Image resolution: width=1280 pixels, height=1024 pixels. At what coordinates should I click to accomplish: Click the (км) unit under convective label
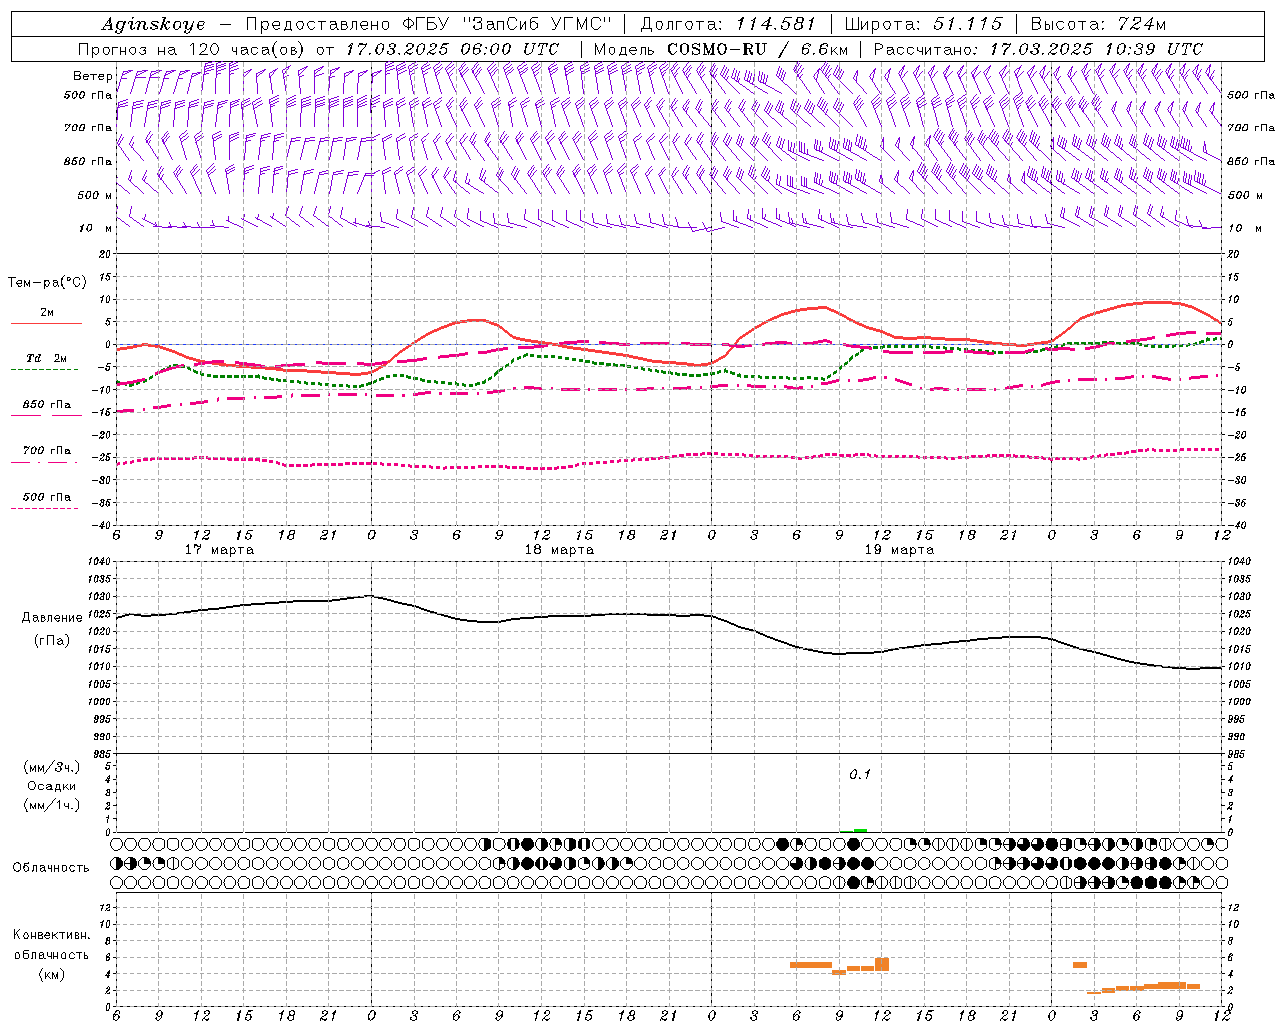coord(51,974)
